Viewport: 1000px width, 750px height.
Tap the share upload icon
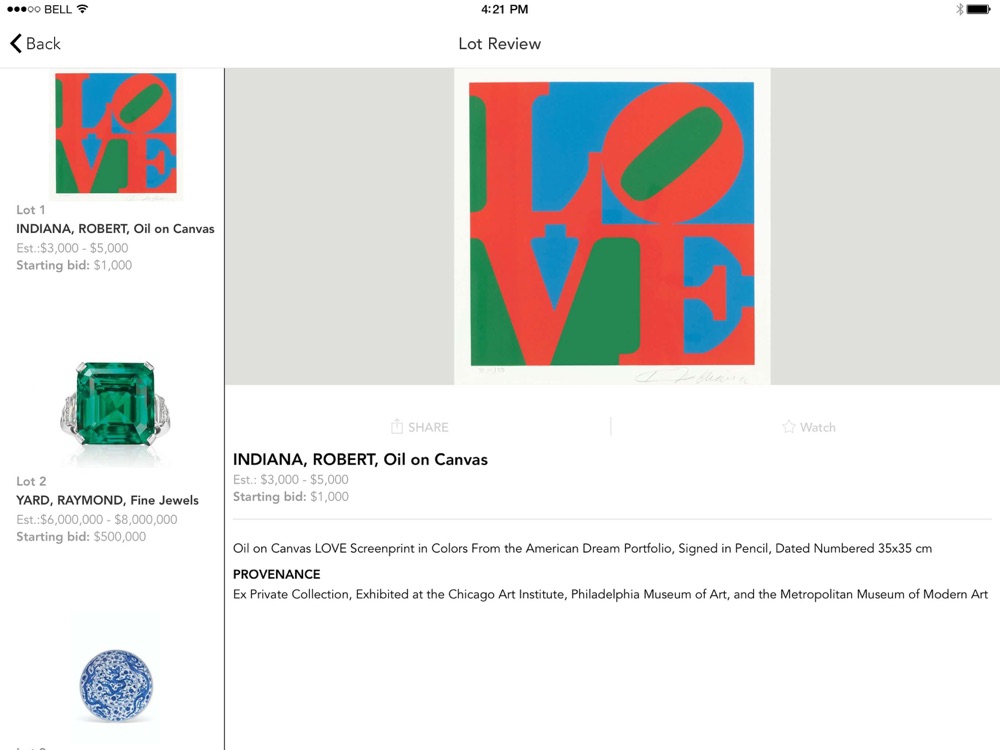(397, 426)
